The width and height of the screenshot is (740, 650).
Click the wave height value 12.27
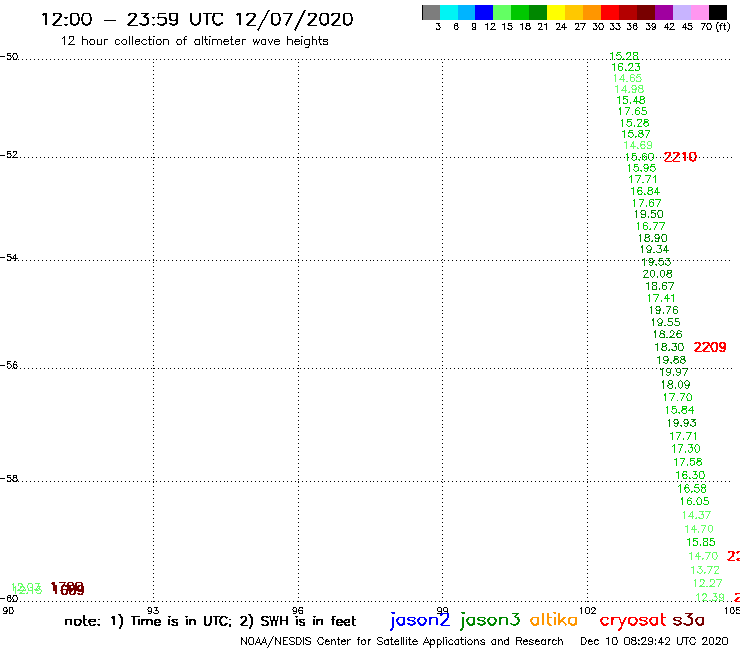tap(707, 583)
